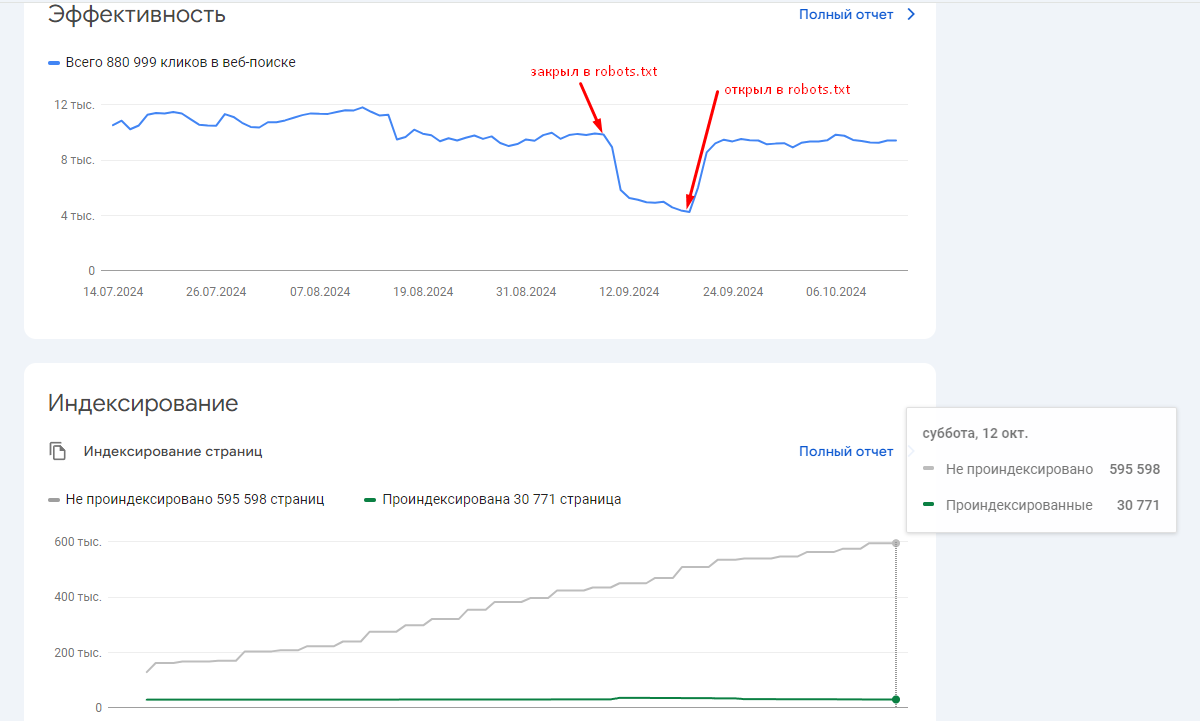
Task: Click the 400 тыс. axis label
Action: click(78, 597)
